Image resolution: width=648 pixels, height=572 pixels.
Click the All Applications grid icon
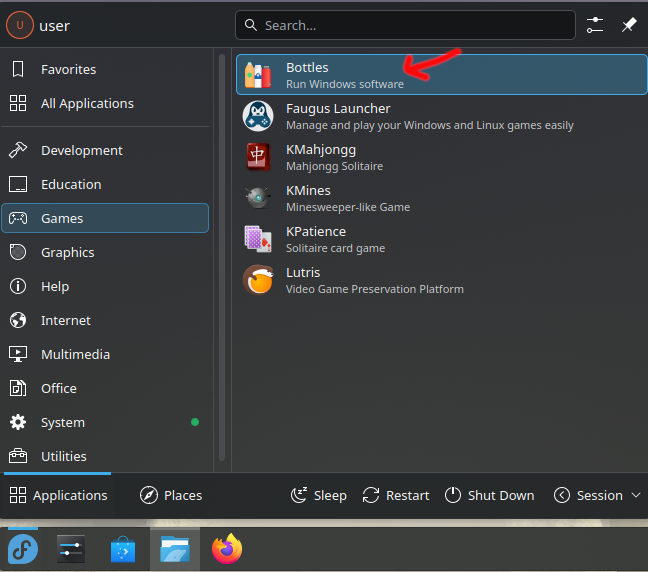[x=18, y=103]
